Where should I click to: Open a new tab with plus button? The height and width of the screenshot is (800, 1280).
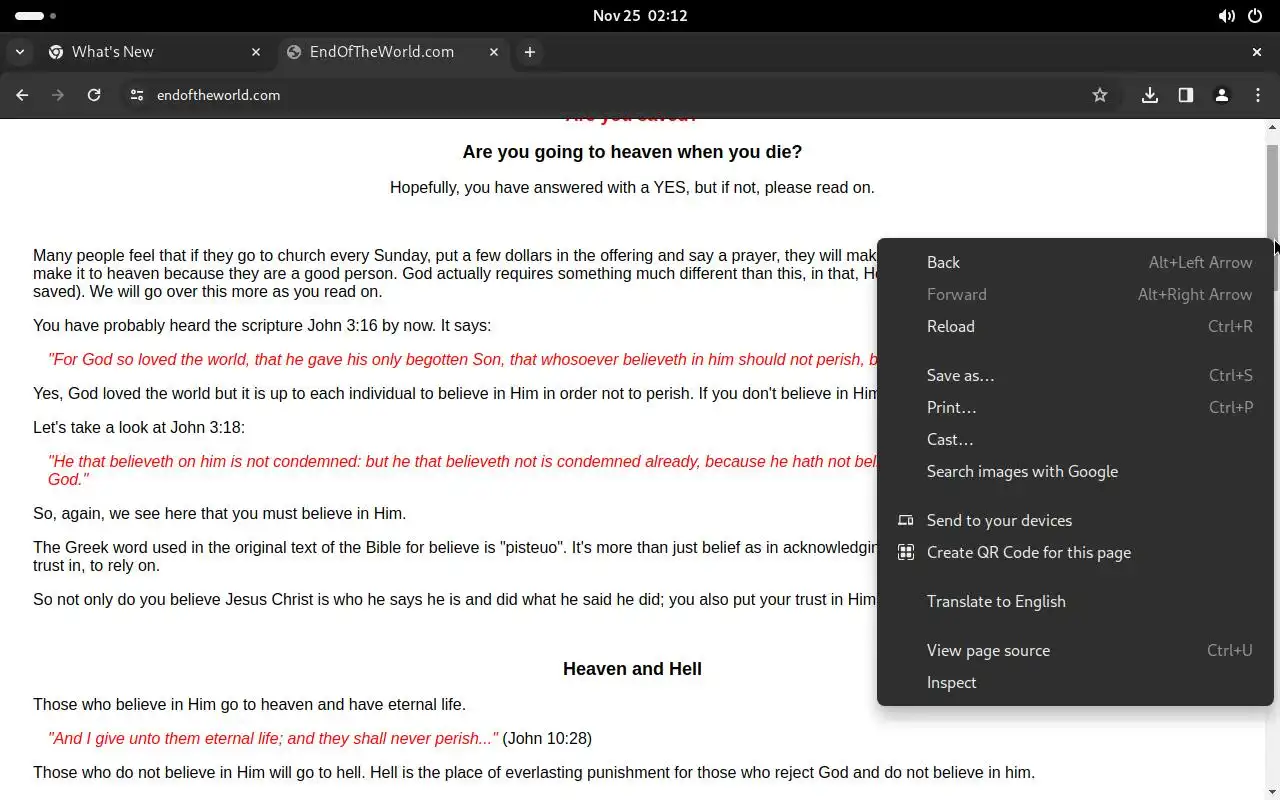(530, 52)
